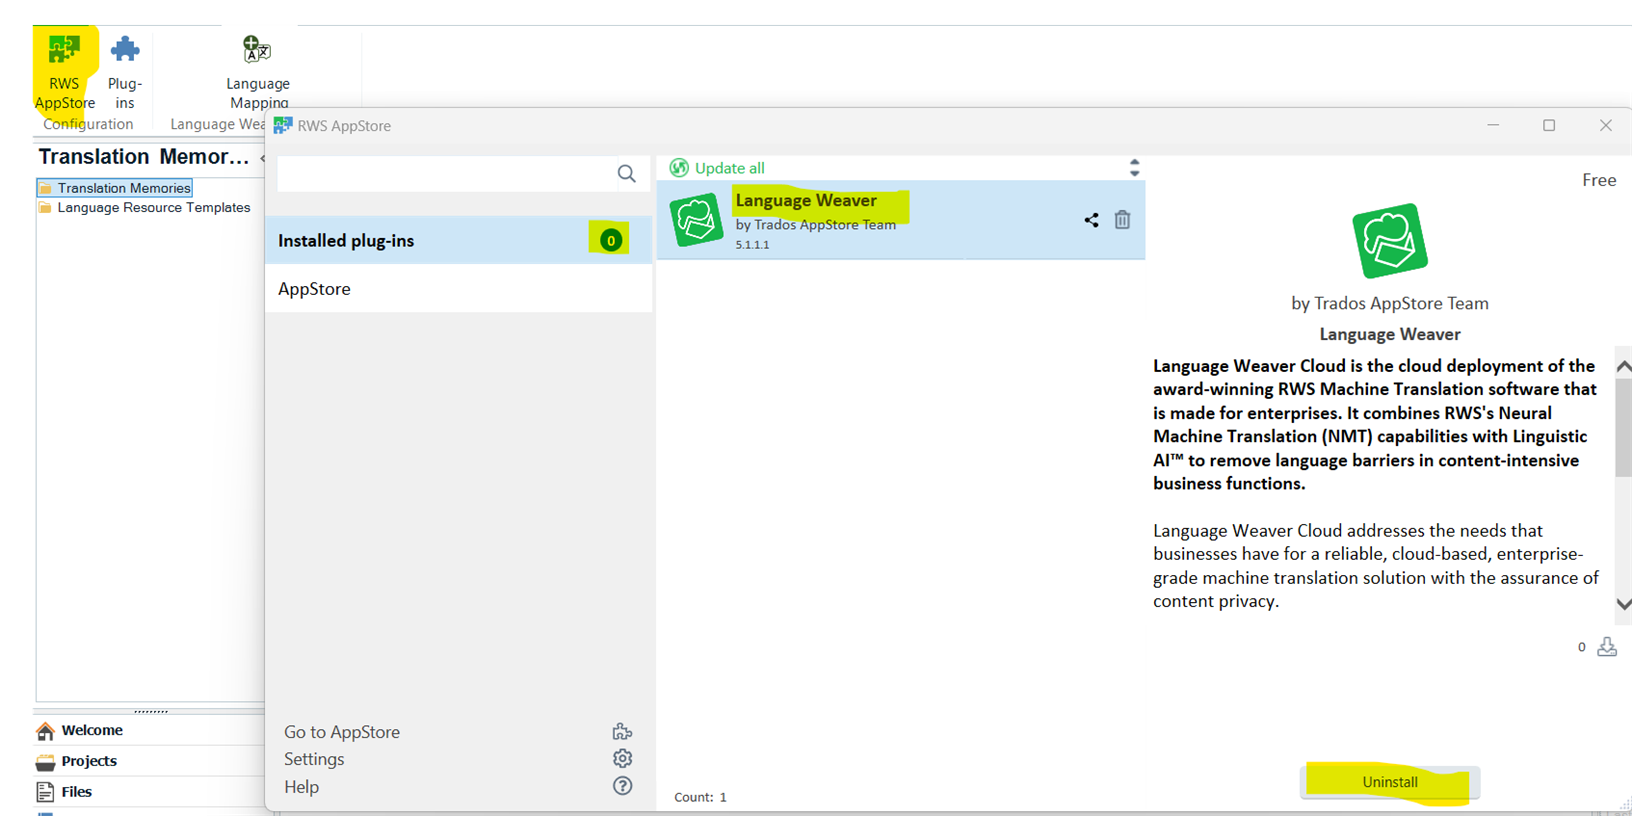Minimize the RWS AppStore window
This screenshot has height=816, width=1632.
[x=1493, y=125]
